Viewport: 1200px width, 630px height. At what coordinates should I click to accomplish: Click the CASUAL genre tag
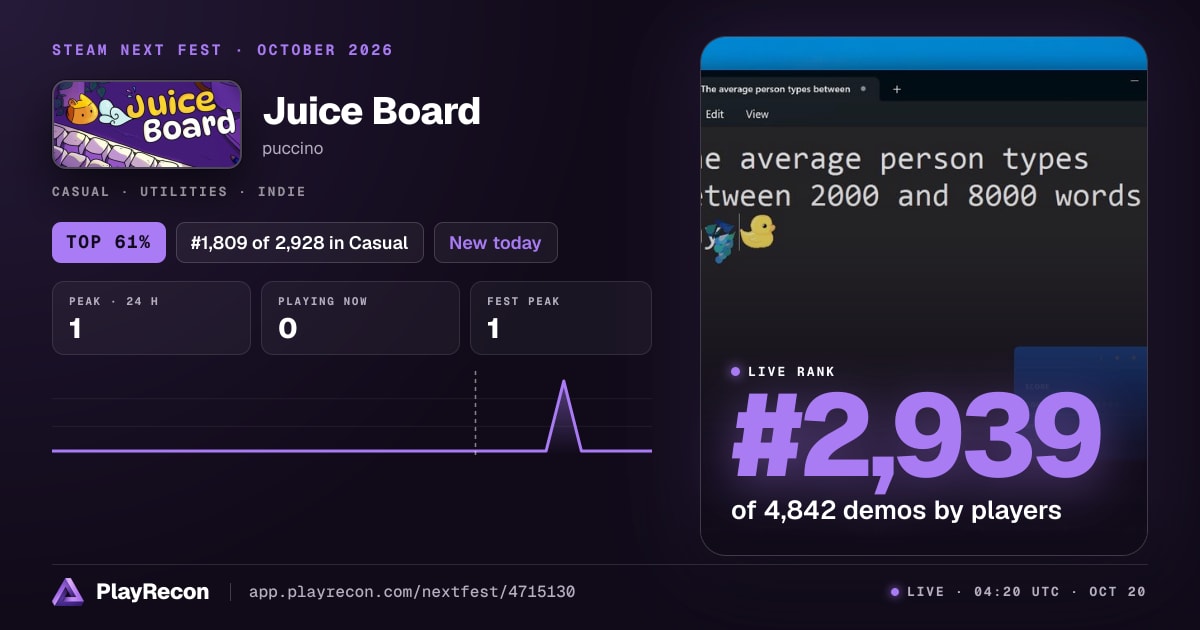coord(80,191)
